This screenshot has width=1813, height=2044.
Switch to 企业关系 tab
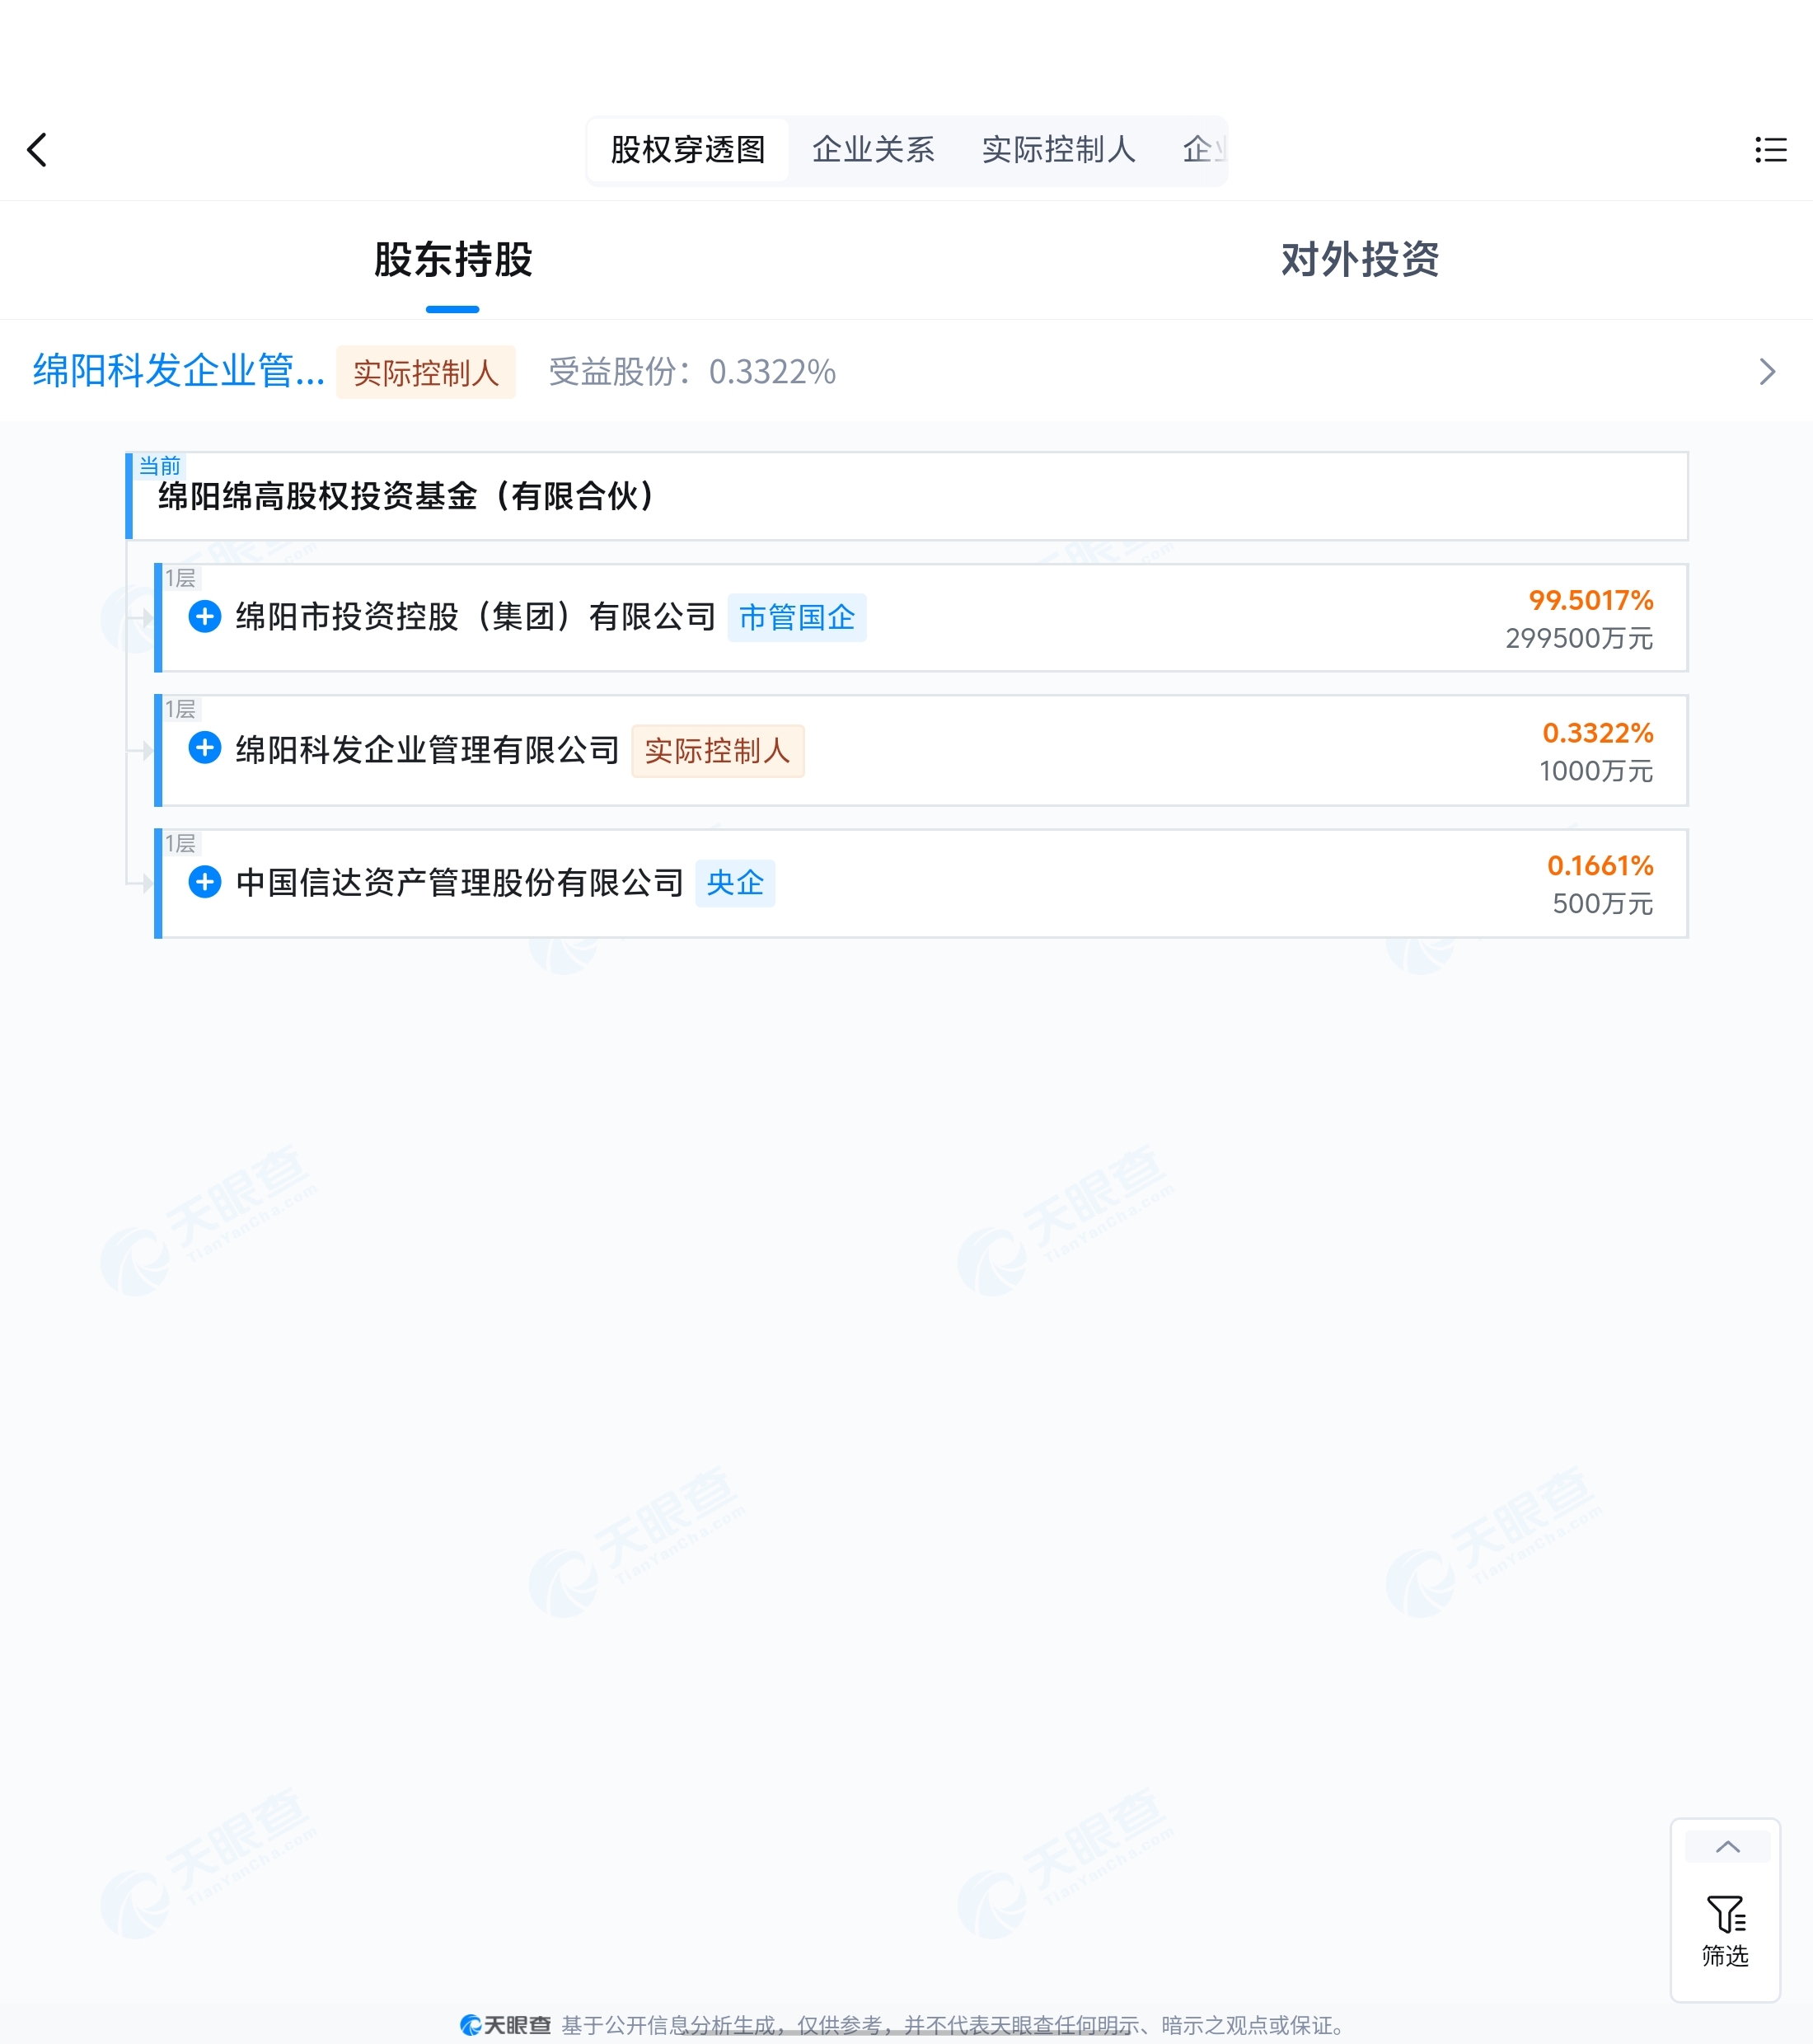point(873,150)
